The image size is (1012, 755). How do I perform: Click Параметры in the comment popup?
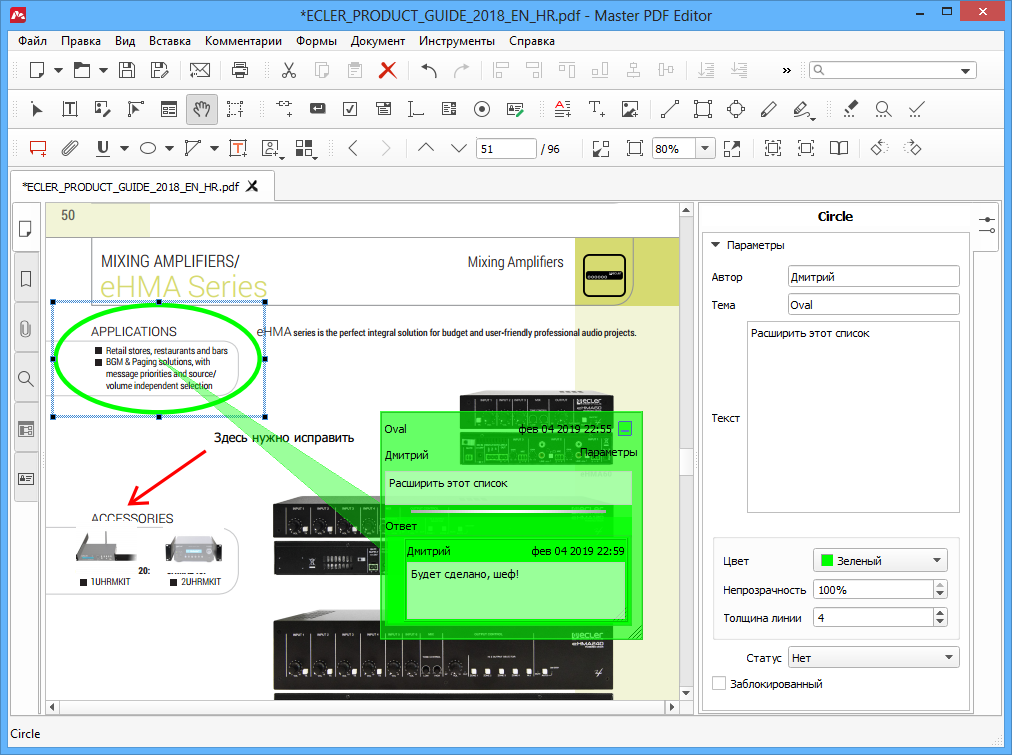coord(608,453)
